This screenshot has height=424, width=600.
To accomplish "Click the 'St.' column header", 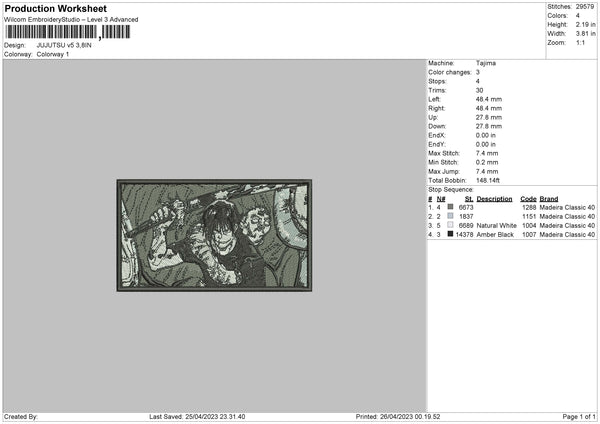I will (x=469, y=199).
